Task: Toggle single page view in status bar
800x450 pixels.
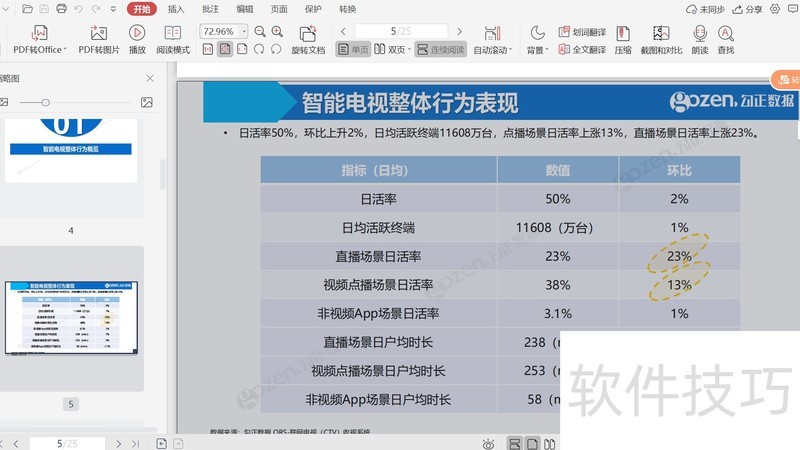Action: 532,443
